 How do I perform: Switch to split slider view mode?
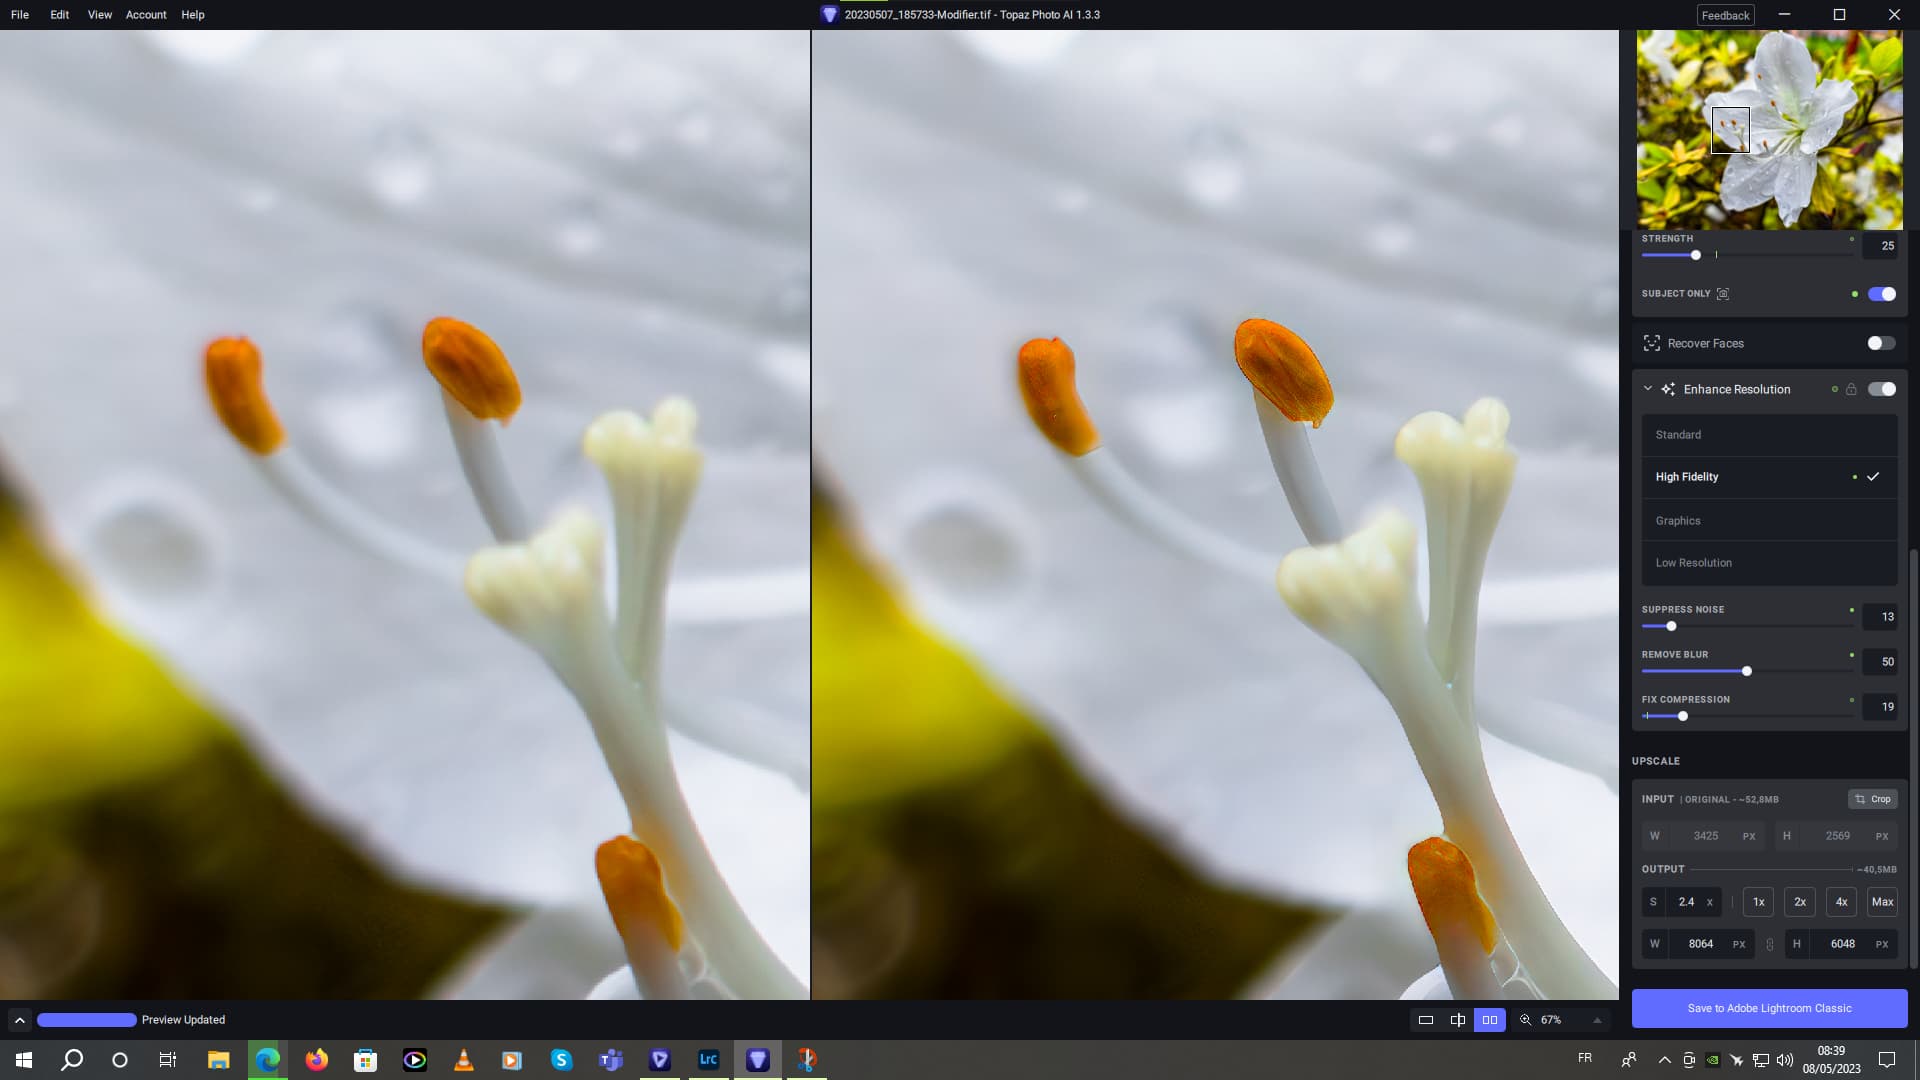click(x=1458, y=1020)
